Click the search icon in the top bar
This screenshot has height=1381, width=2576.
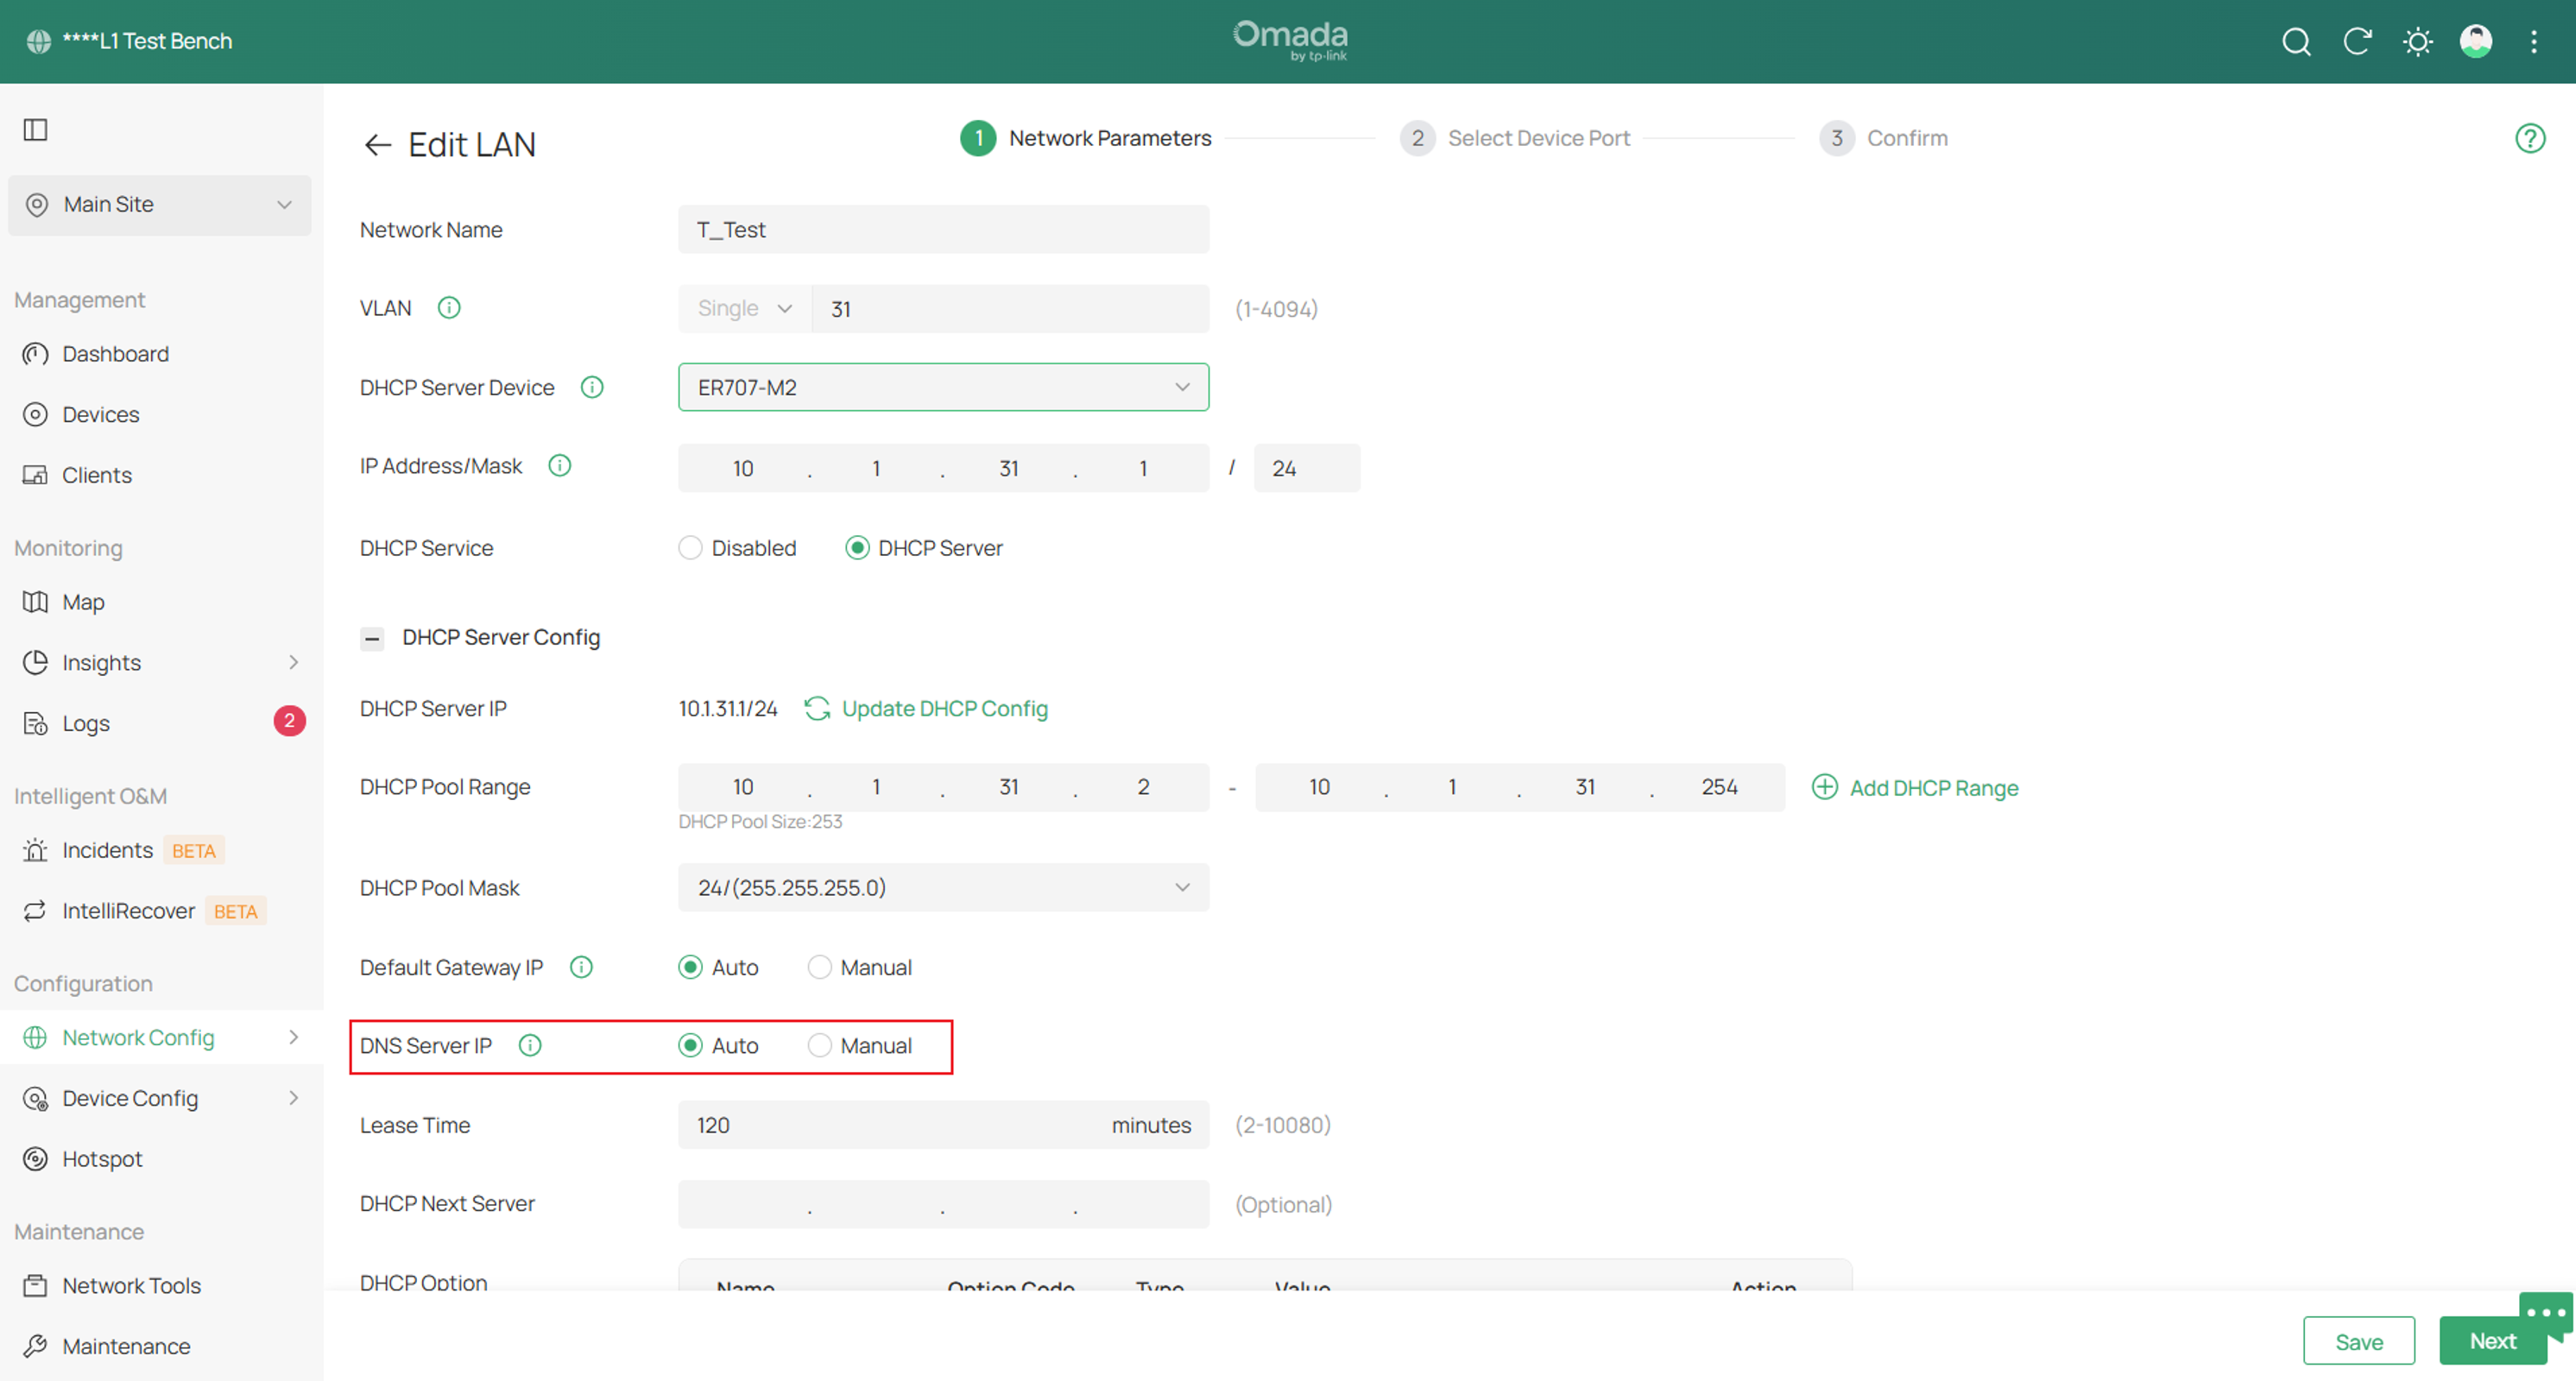2296,41
